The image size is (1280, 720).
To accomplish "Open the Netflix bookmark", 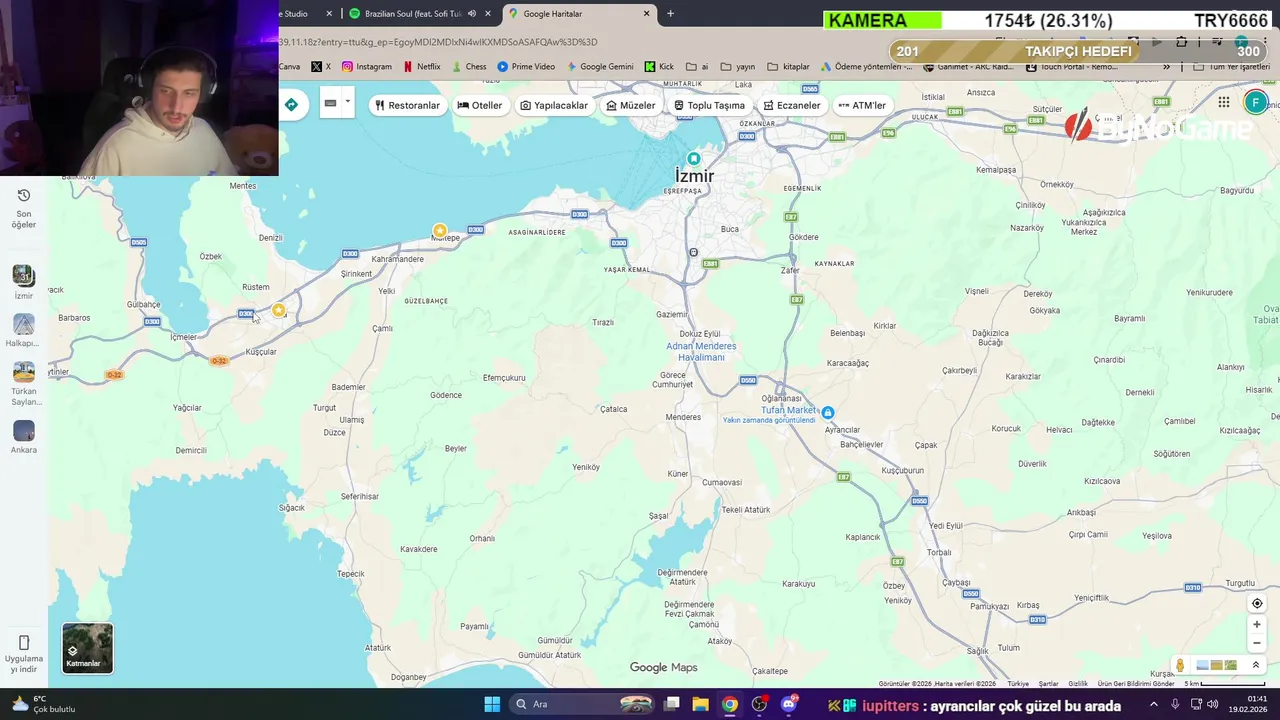I will (421, 67).
